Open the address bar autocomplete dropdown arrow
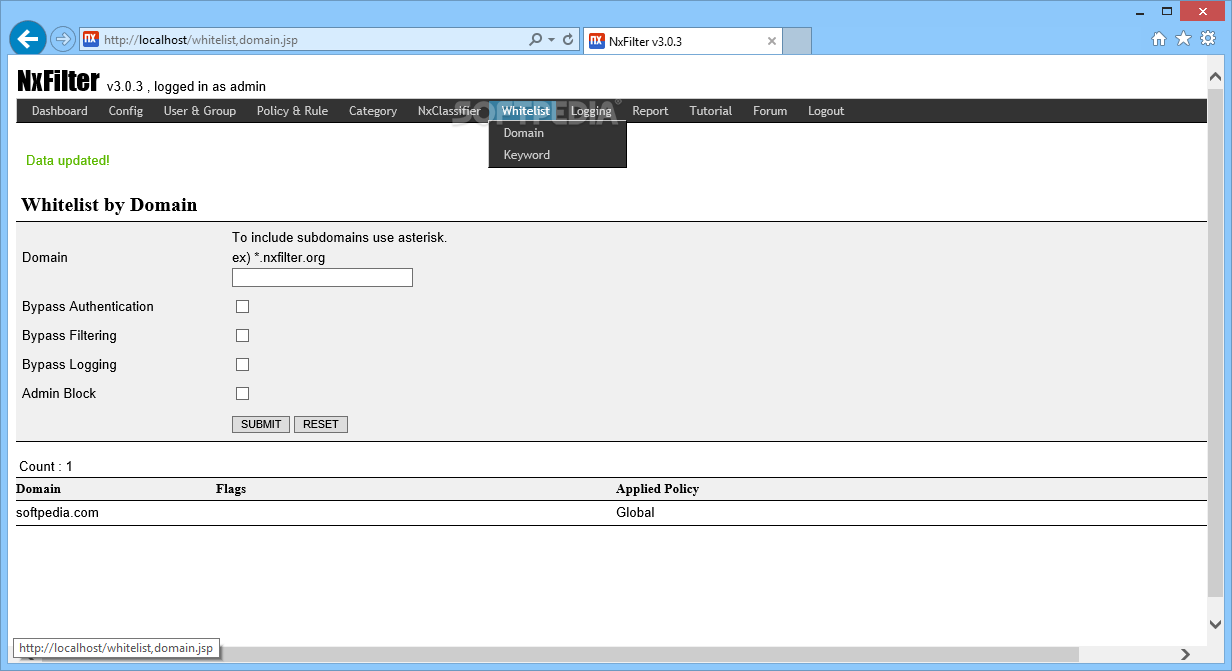 [x=551, y=40]
